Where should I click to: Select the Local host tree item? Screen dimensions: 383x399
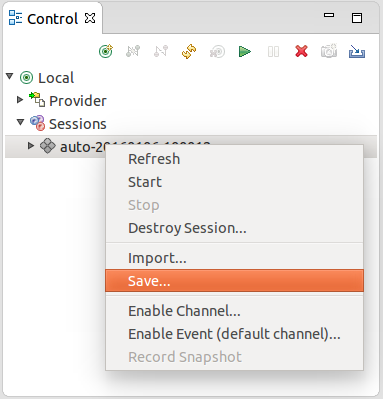pyautogui.click(x=56, y=78)
